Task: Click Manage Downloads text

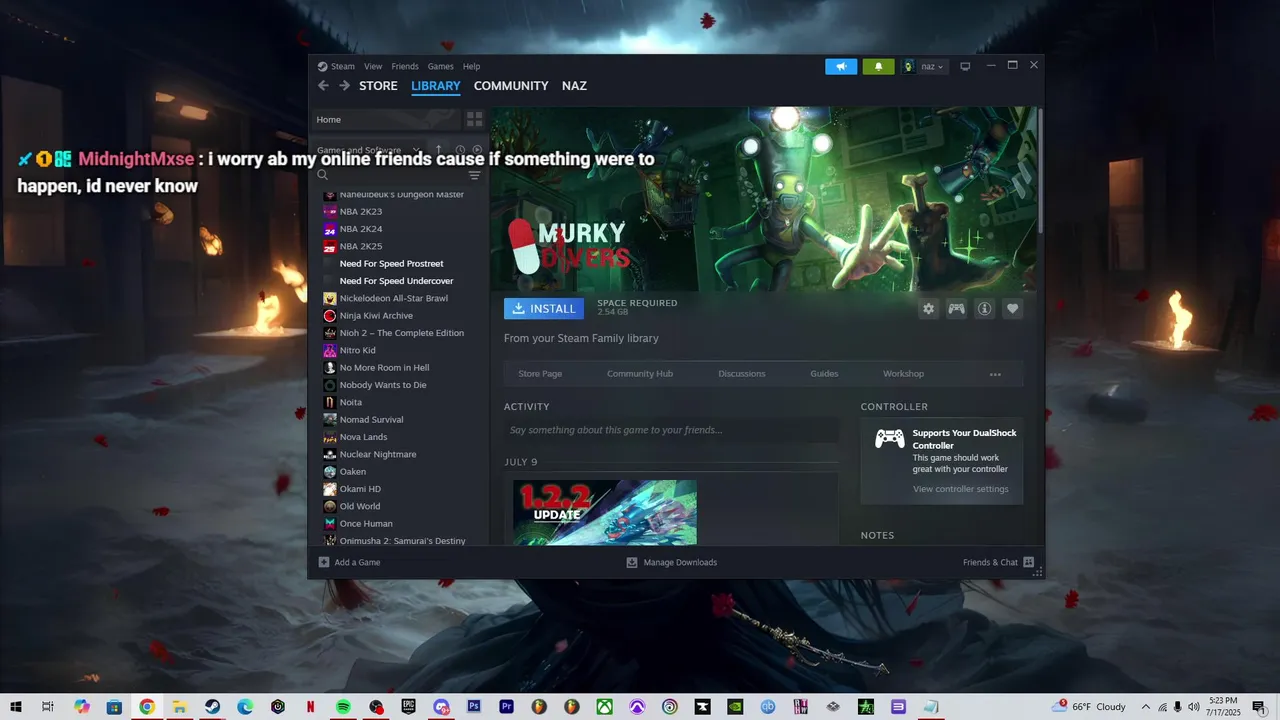Action: [x=680, y=562]
